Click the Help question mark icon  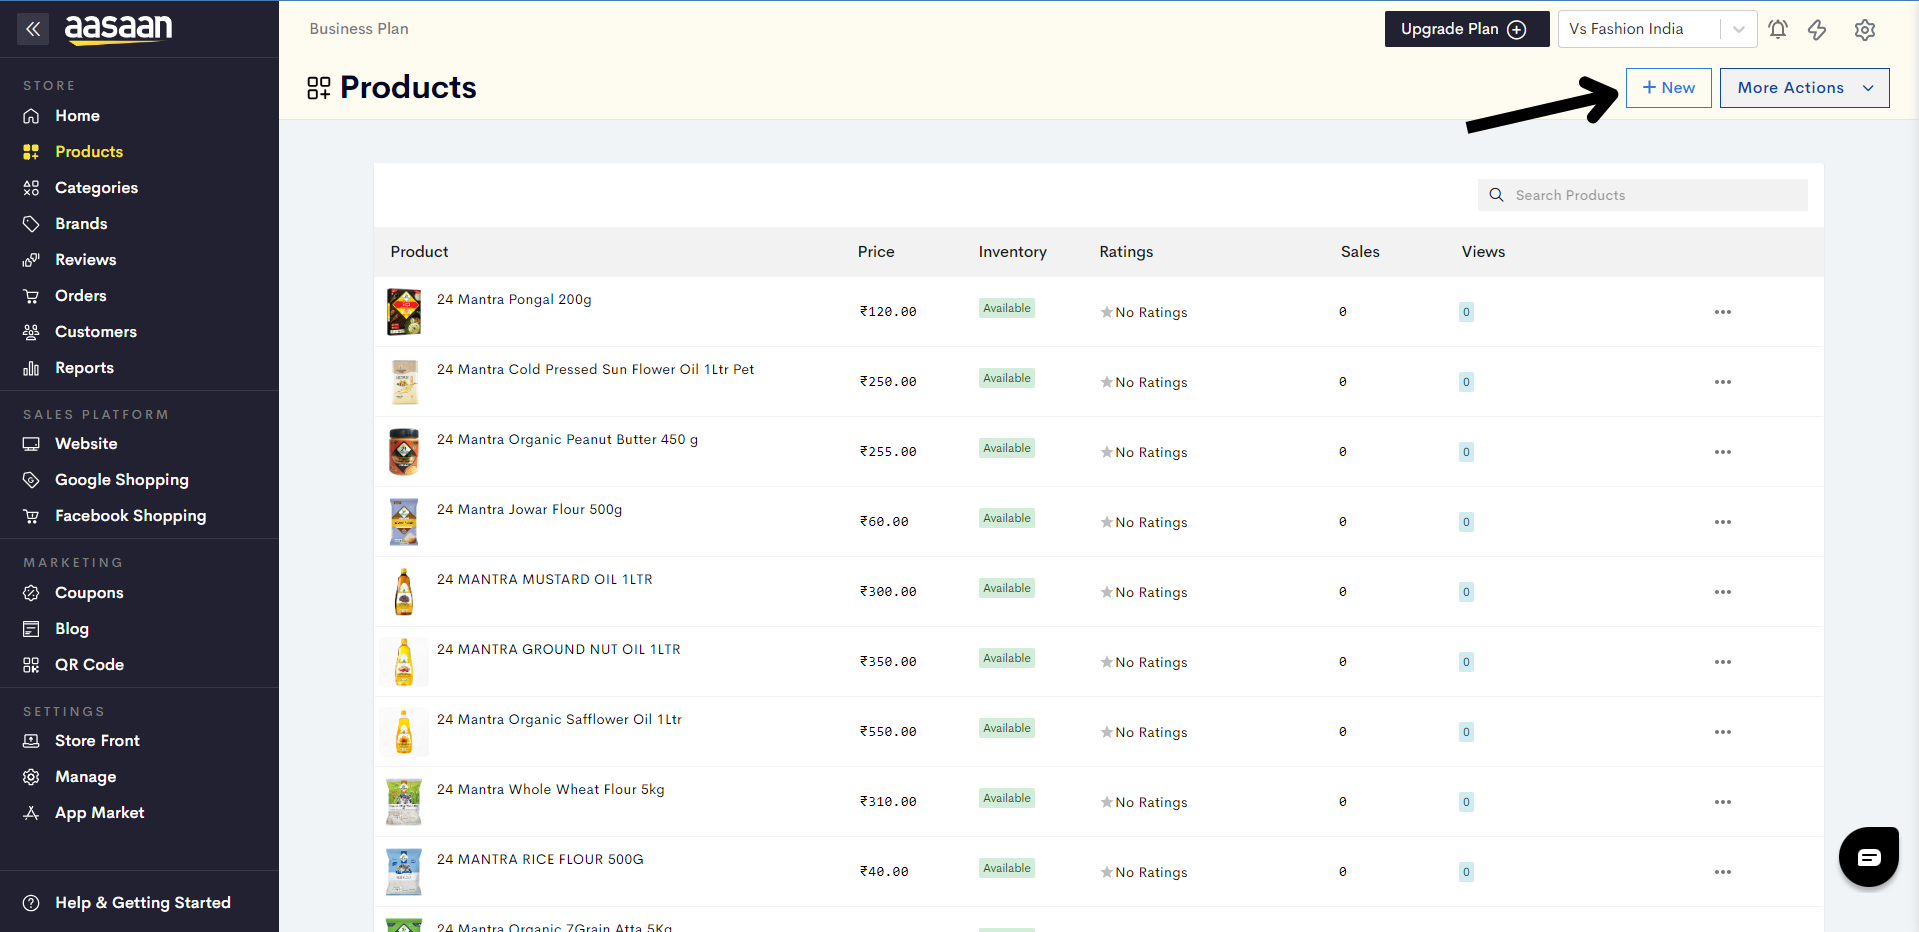point(31,903)
